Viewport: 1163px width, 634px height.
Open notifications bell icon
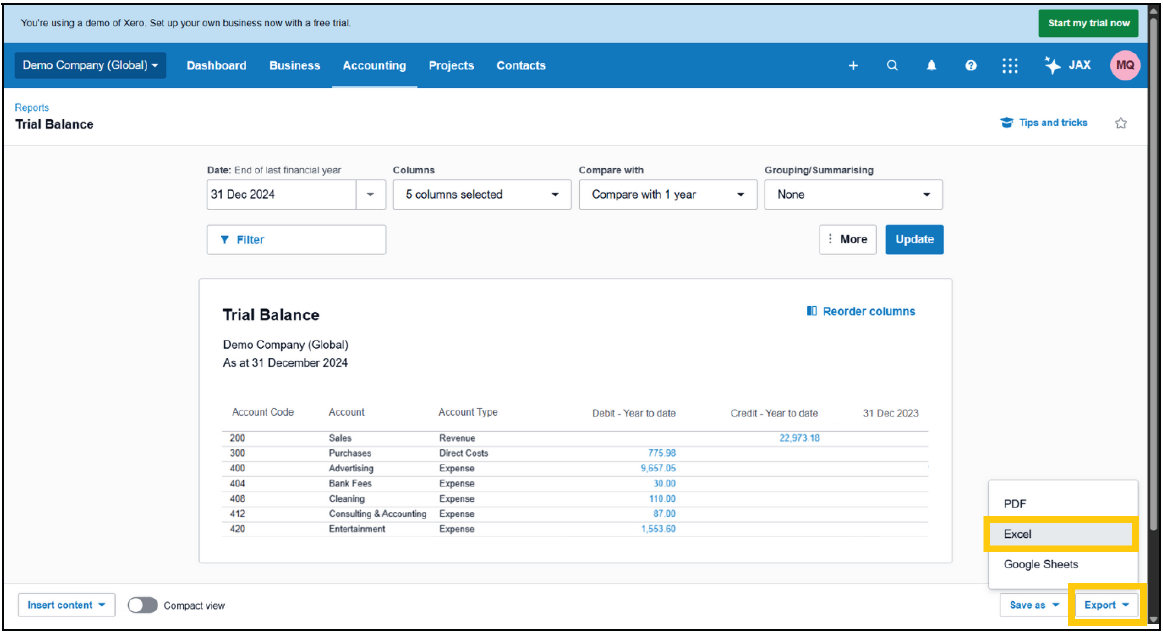point(932,65)
